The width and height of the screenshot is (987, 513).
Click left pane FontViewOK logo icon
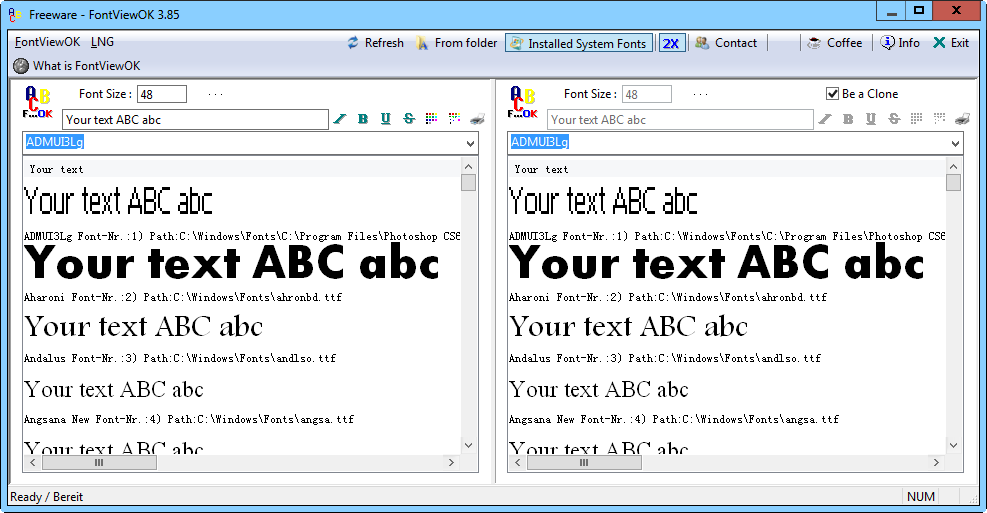click(x=37, y=103)
